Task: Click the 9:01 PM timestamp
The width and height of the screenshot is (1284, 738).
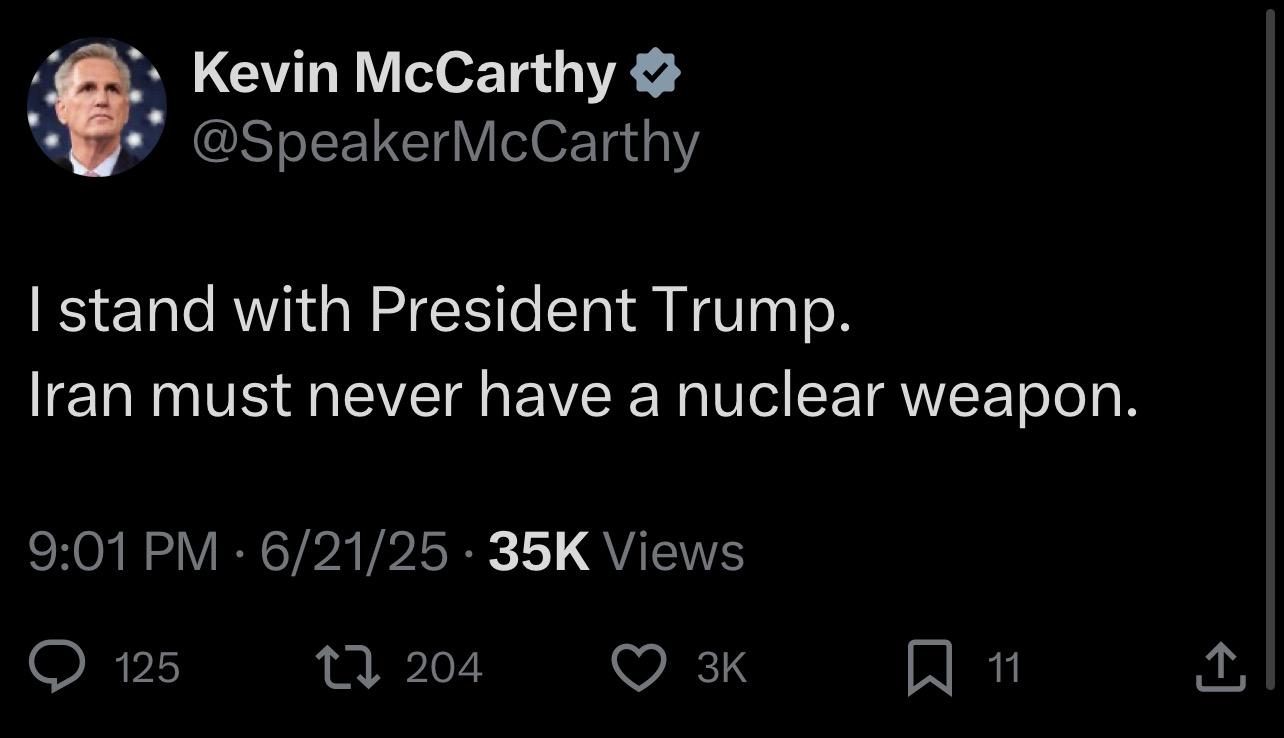Action: [x=123, y=552]
